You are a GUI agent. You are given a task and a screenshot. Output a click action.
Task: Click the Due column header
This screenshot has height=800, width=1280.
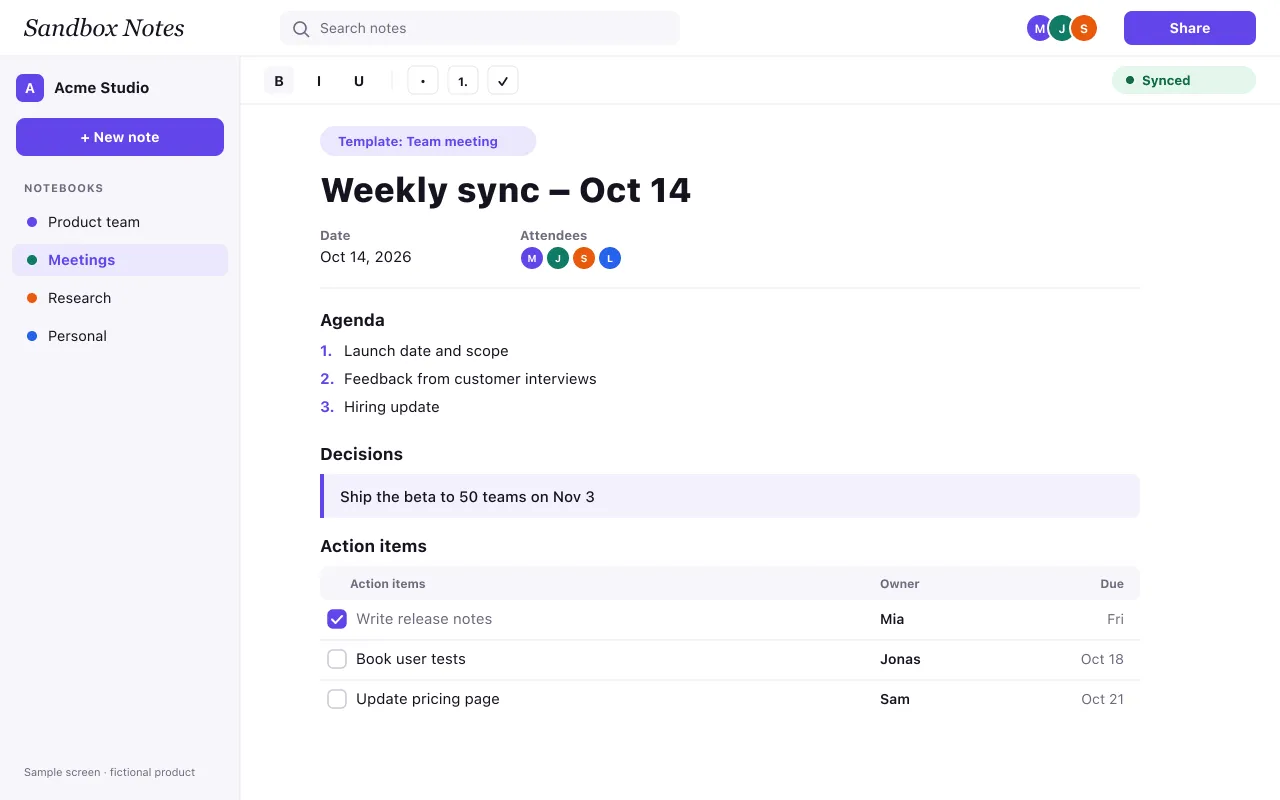(1112, 584)
